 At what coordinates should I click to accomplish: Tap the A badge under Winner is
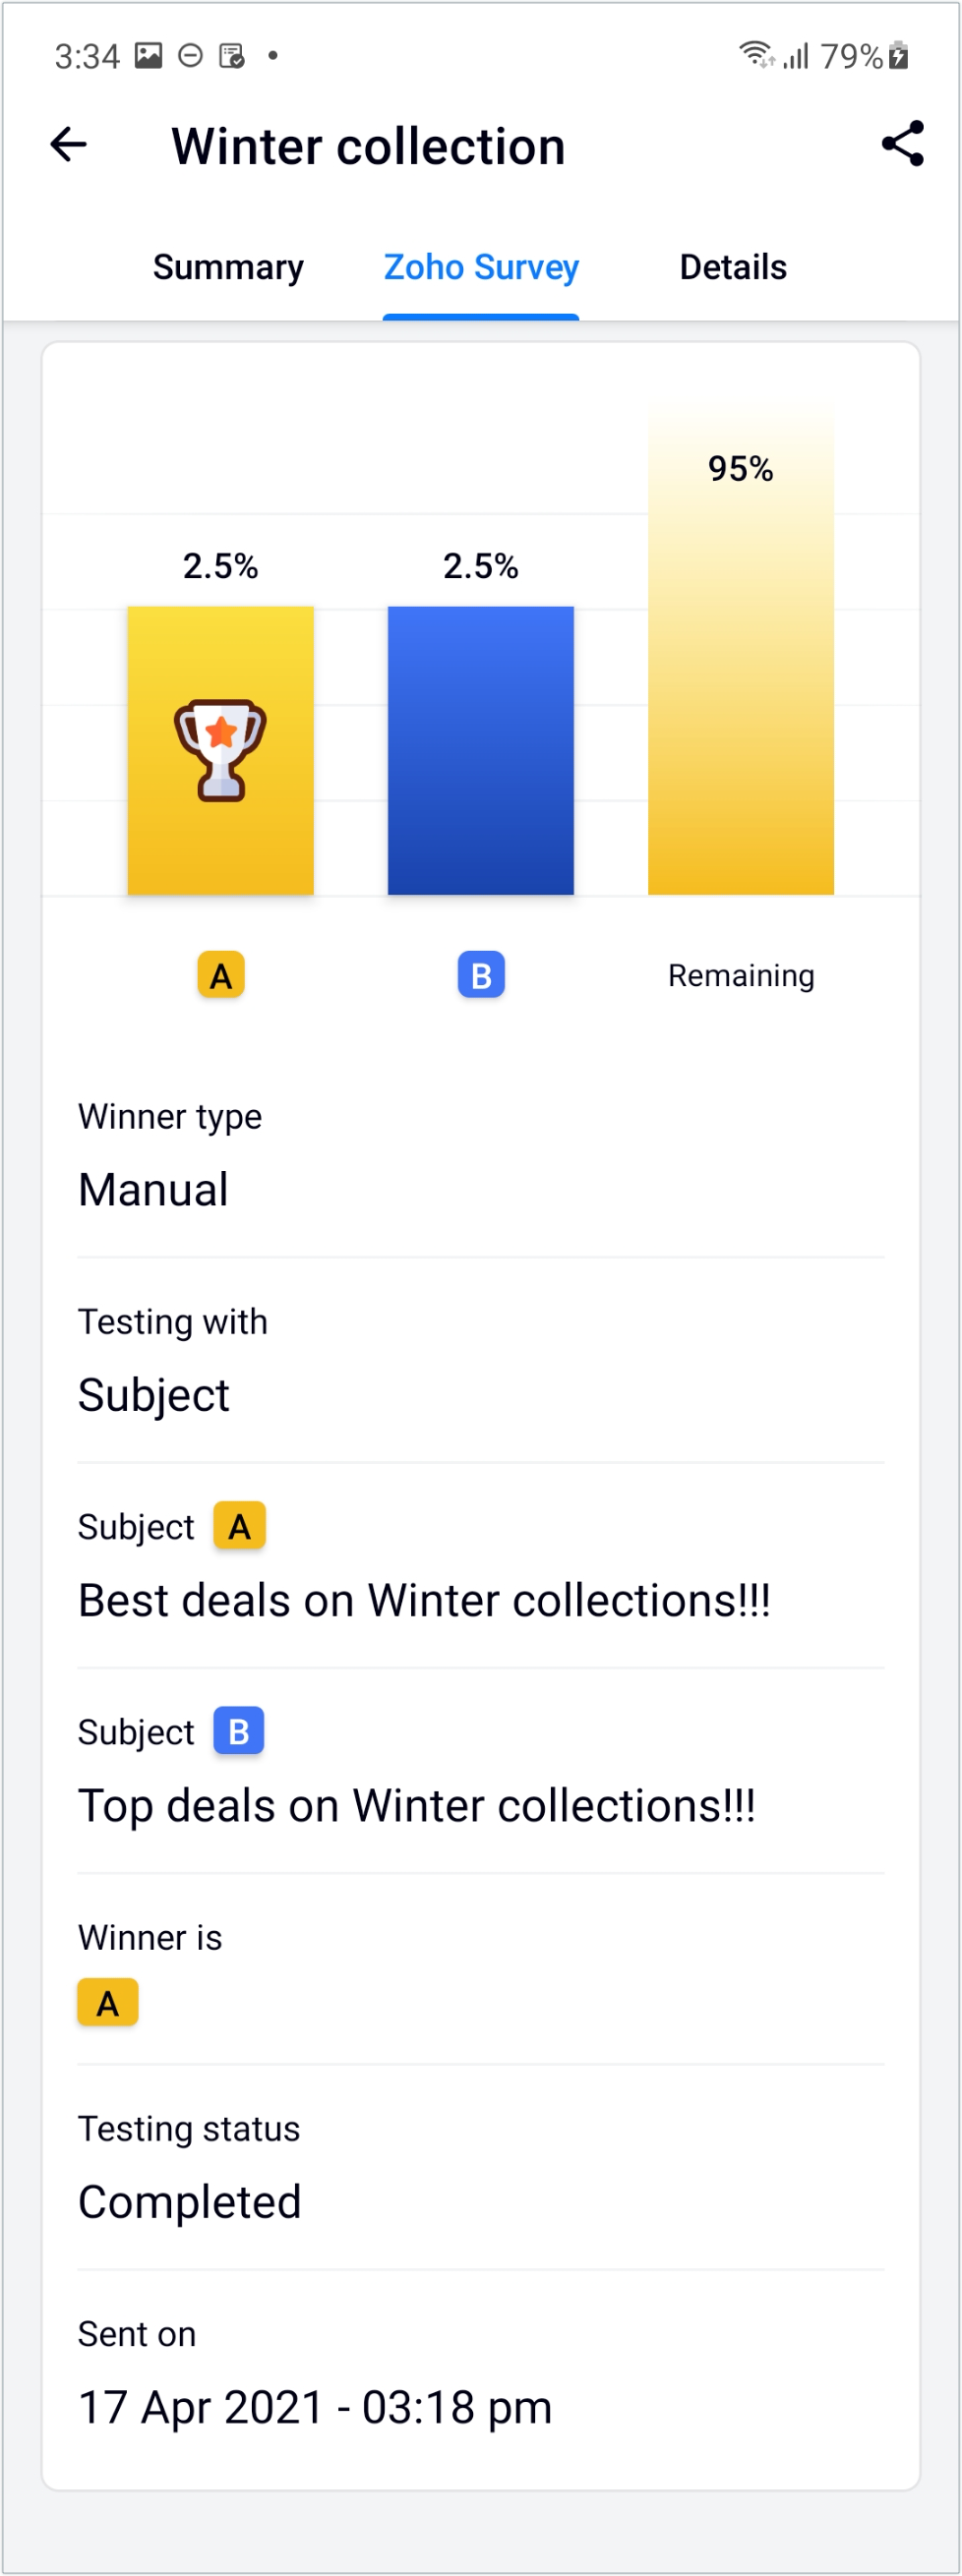pyautogui.click(x=108, y=2002)
